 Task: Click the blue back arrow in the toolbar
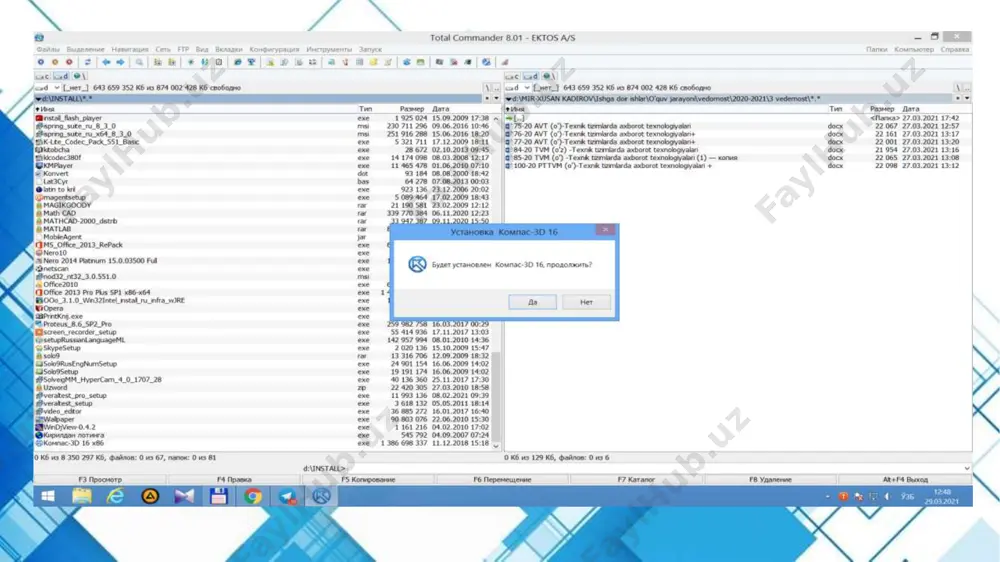pos(106,62)
